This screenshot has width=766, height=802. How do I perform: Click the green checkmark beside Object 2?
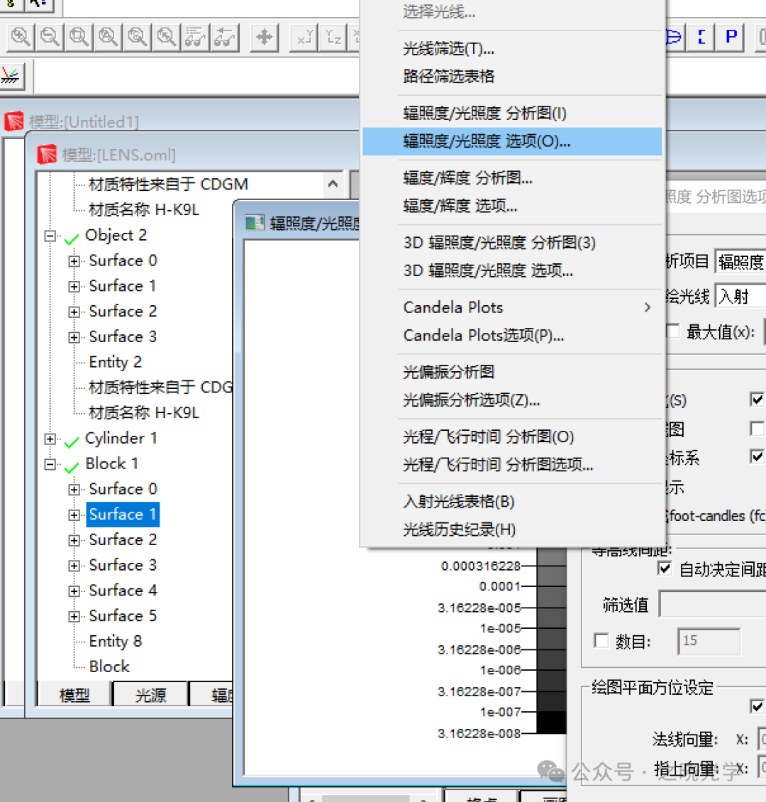pyautogui.click(x=72, y=238)
